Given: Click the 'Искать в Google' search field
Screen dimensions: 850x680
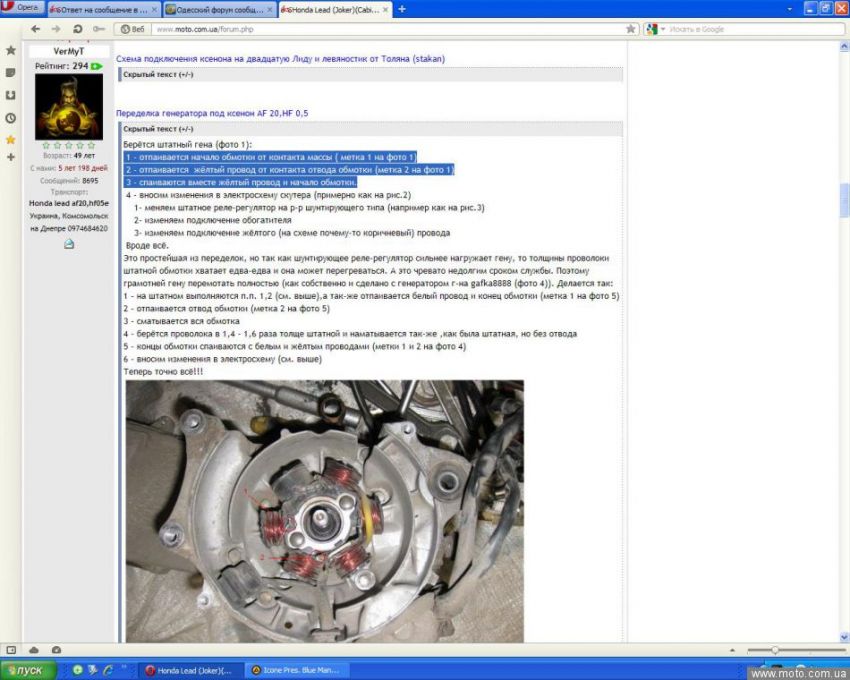Looking at the screenshot, I should point(755,29).
